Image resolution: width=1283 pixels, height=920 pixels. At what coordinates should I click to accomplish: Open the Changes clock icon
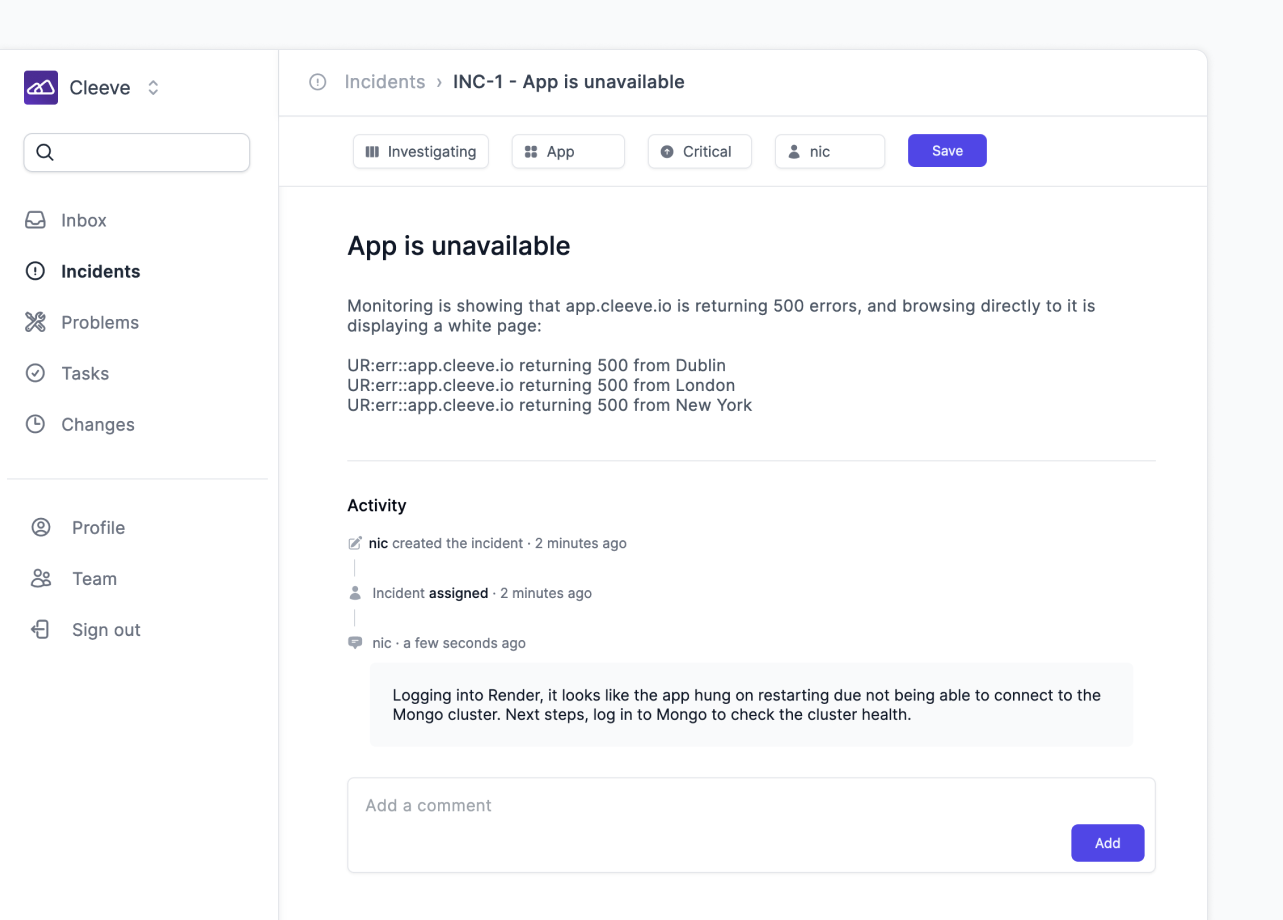click(x=35, y=424)
